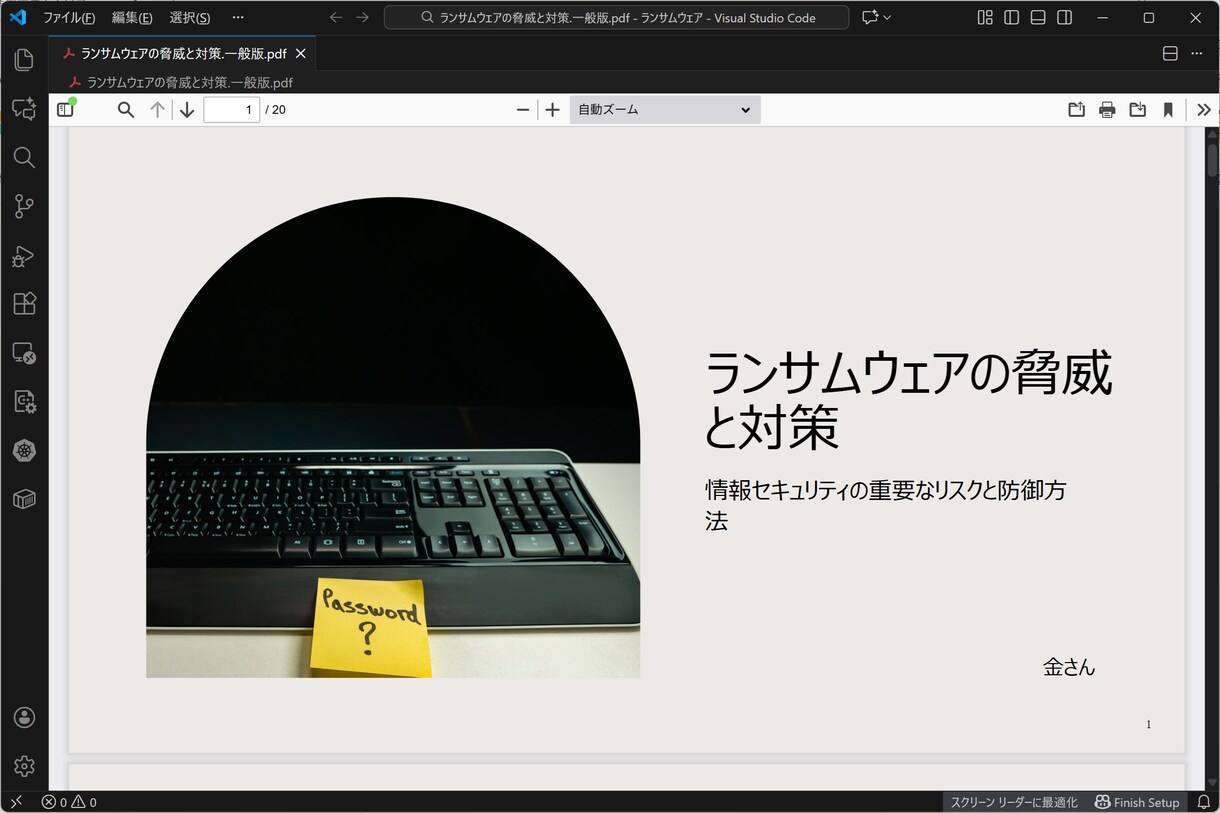Open the Search view in activity bar
This screenshot has height=813, width=1220.
tap(24, 157)
